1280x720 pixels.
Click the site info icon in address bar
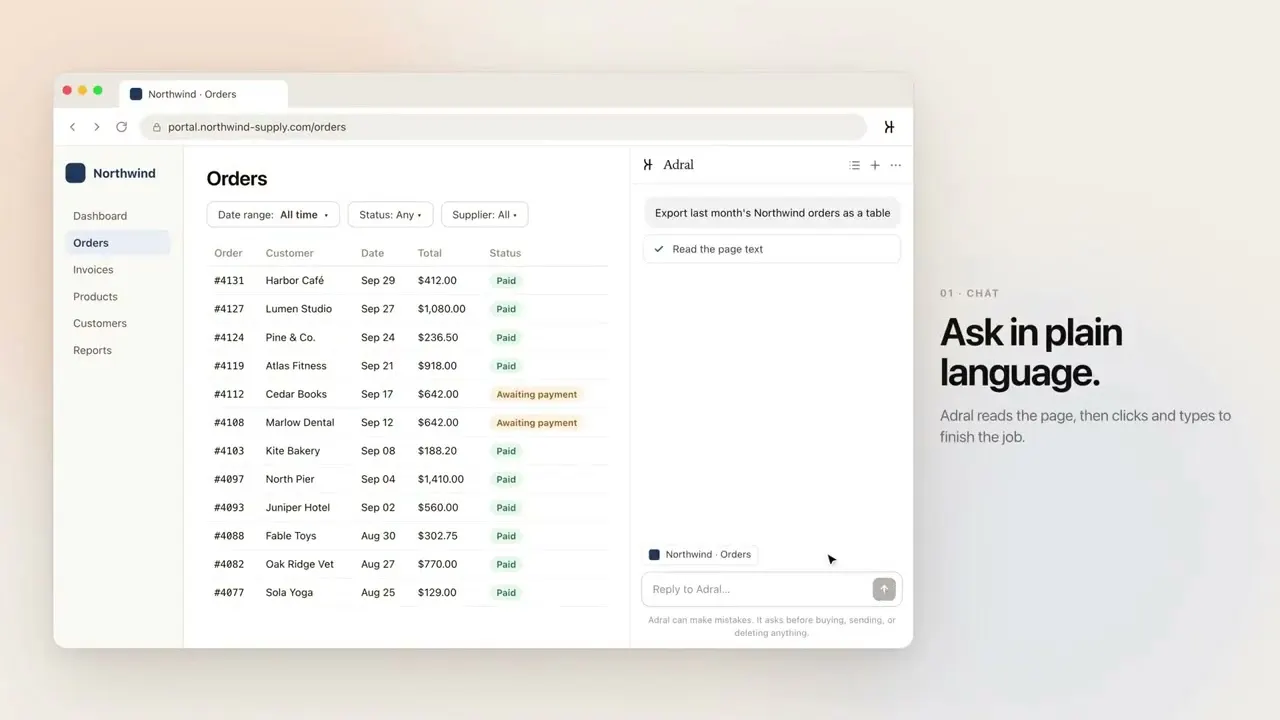(156, 127)
